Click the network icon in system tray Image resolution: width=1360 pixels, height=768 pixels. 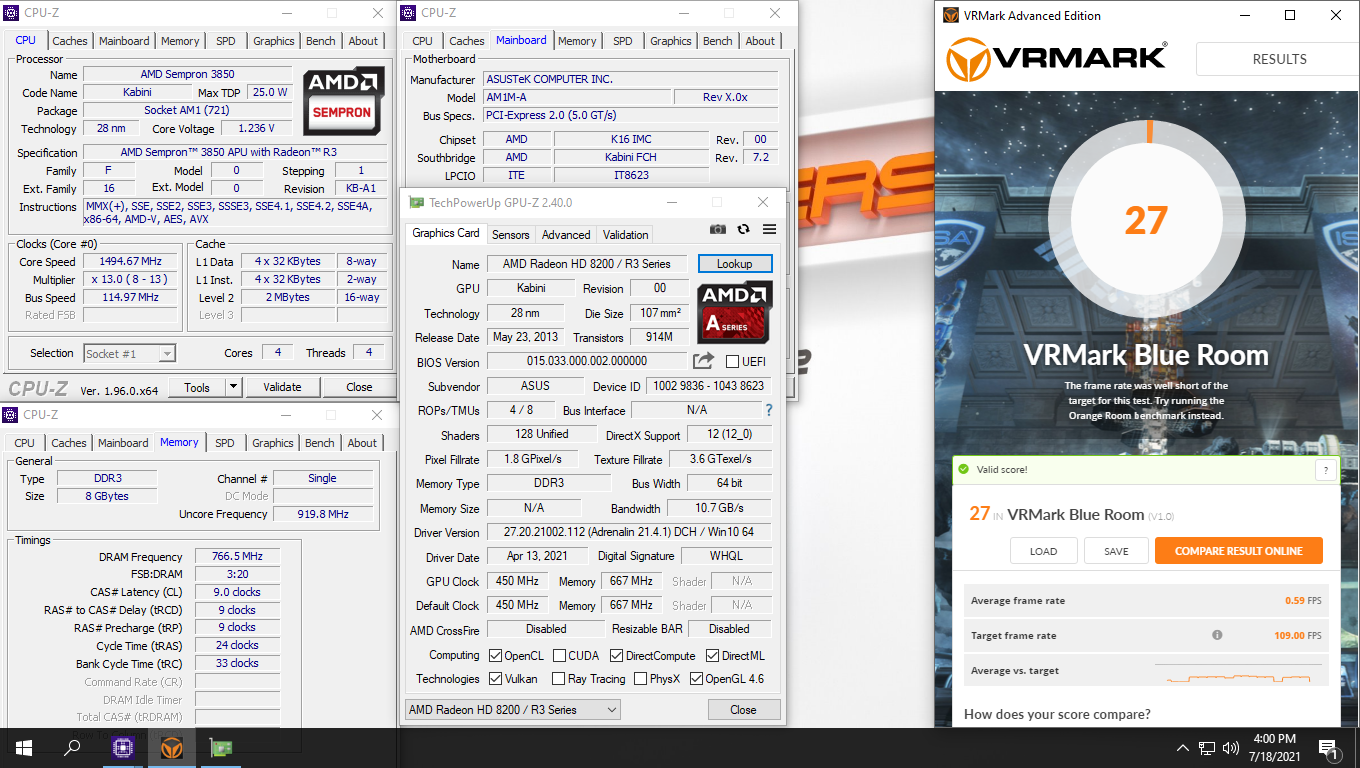click(x=1207, y=747)
